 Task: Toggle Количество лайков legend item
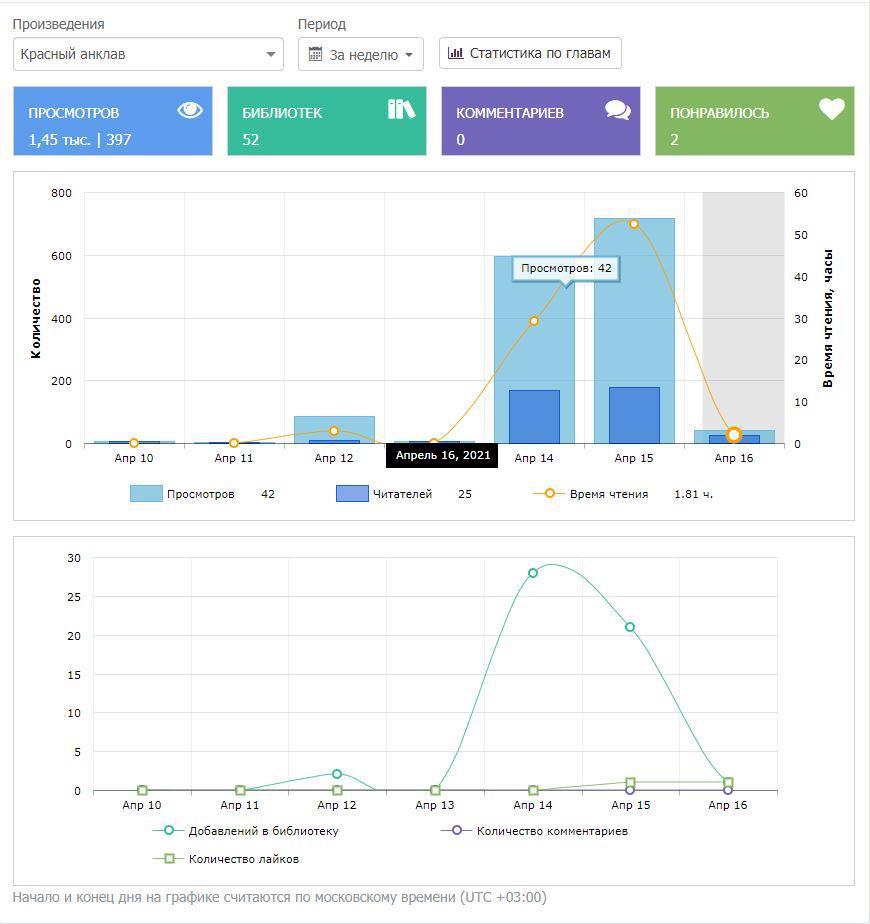coord(243,859)
